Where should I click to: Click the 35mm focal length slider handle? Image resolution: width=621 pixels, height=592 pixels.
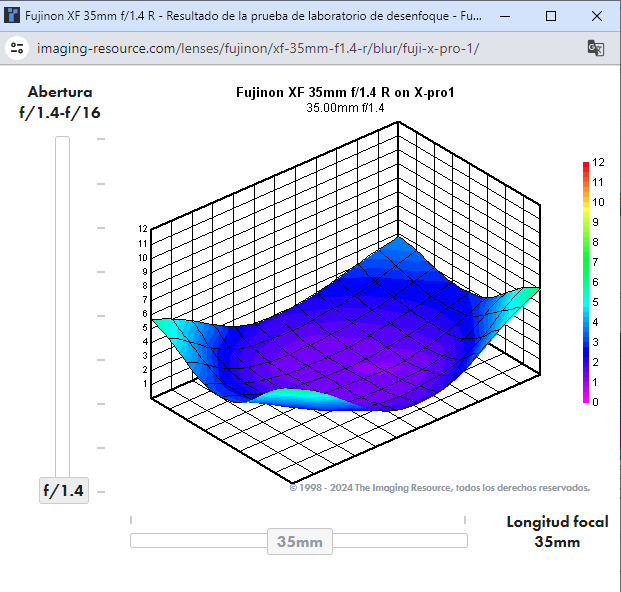(x=300, y=541)
